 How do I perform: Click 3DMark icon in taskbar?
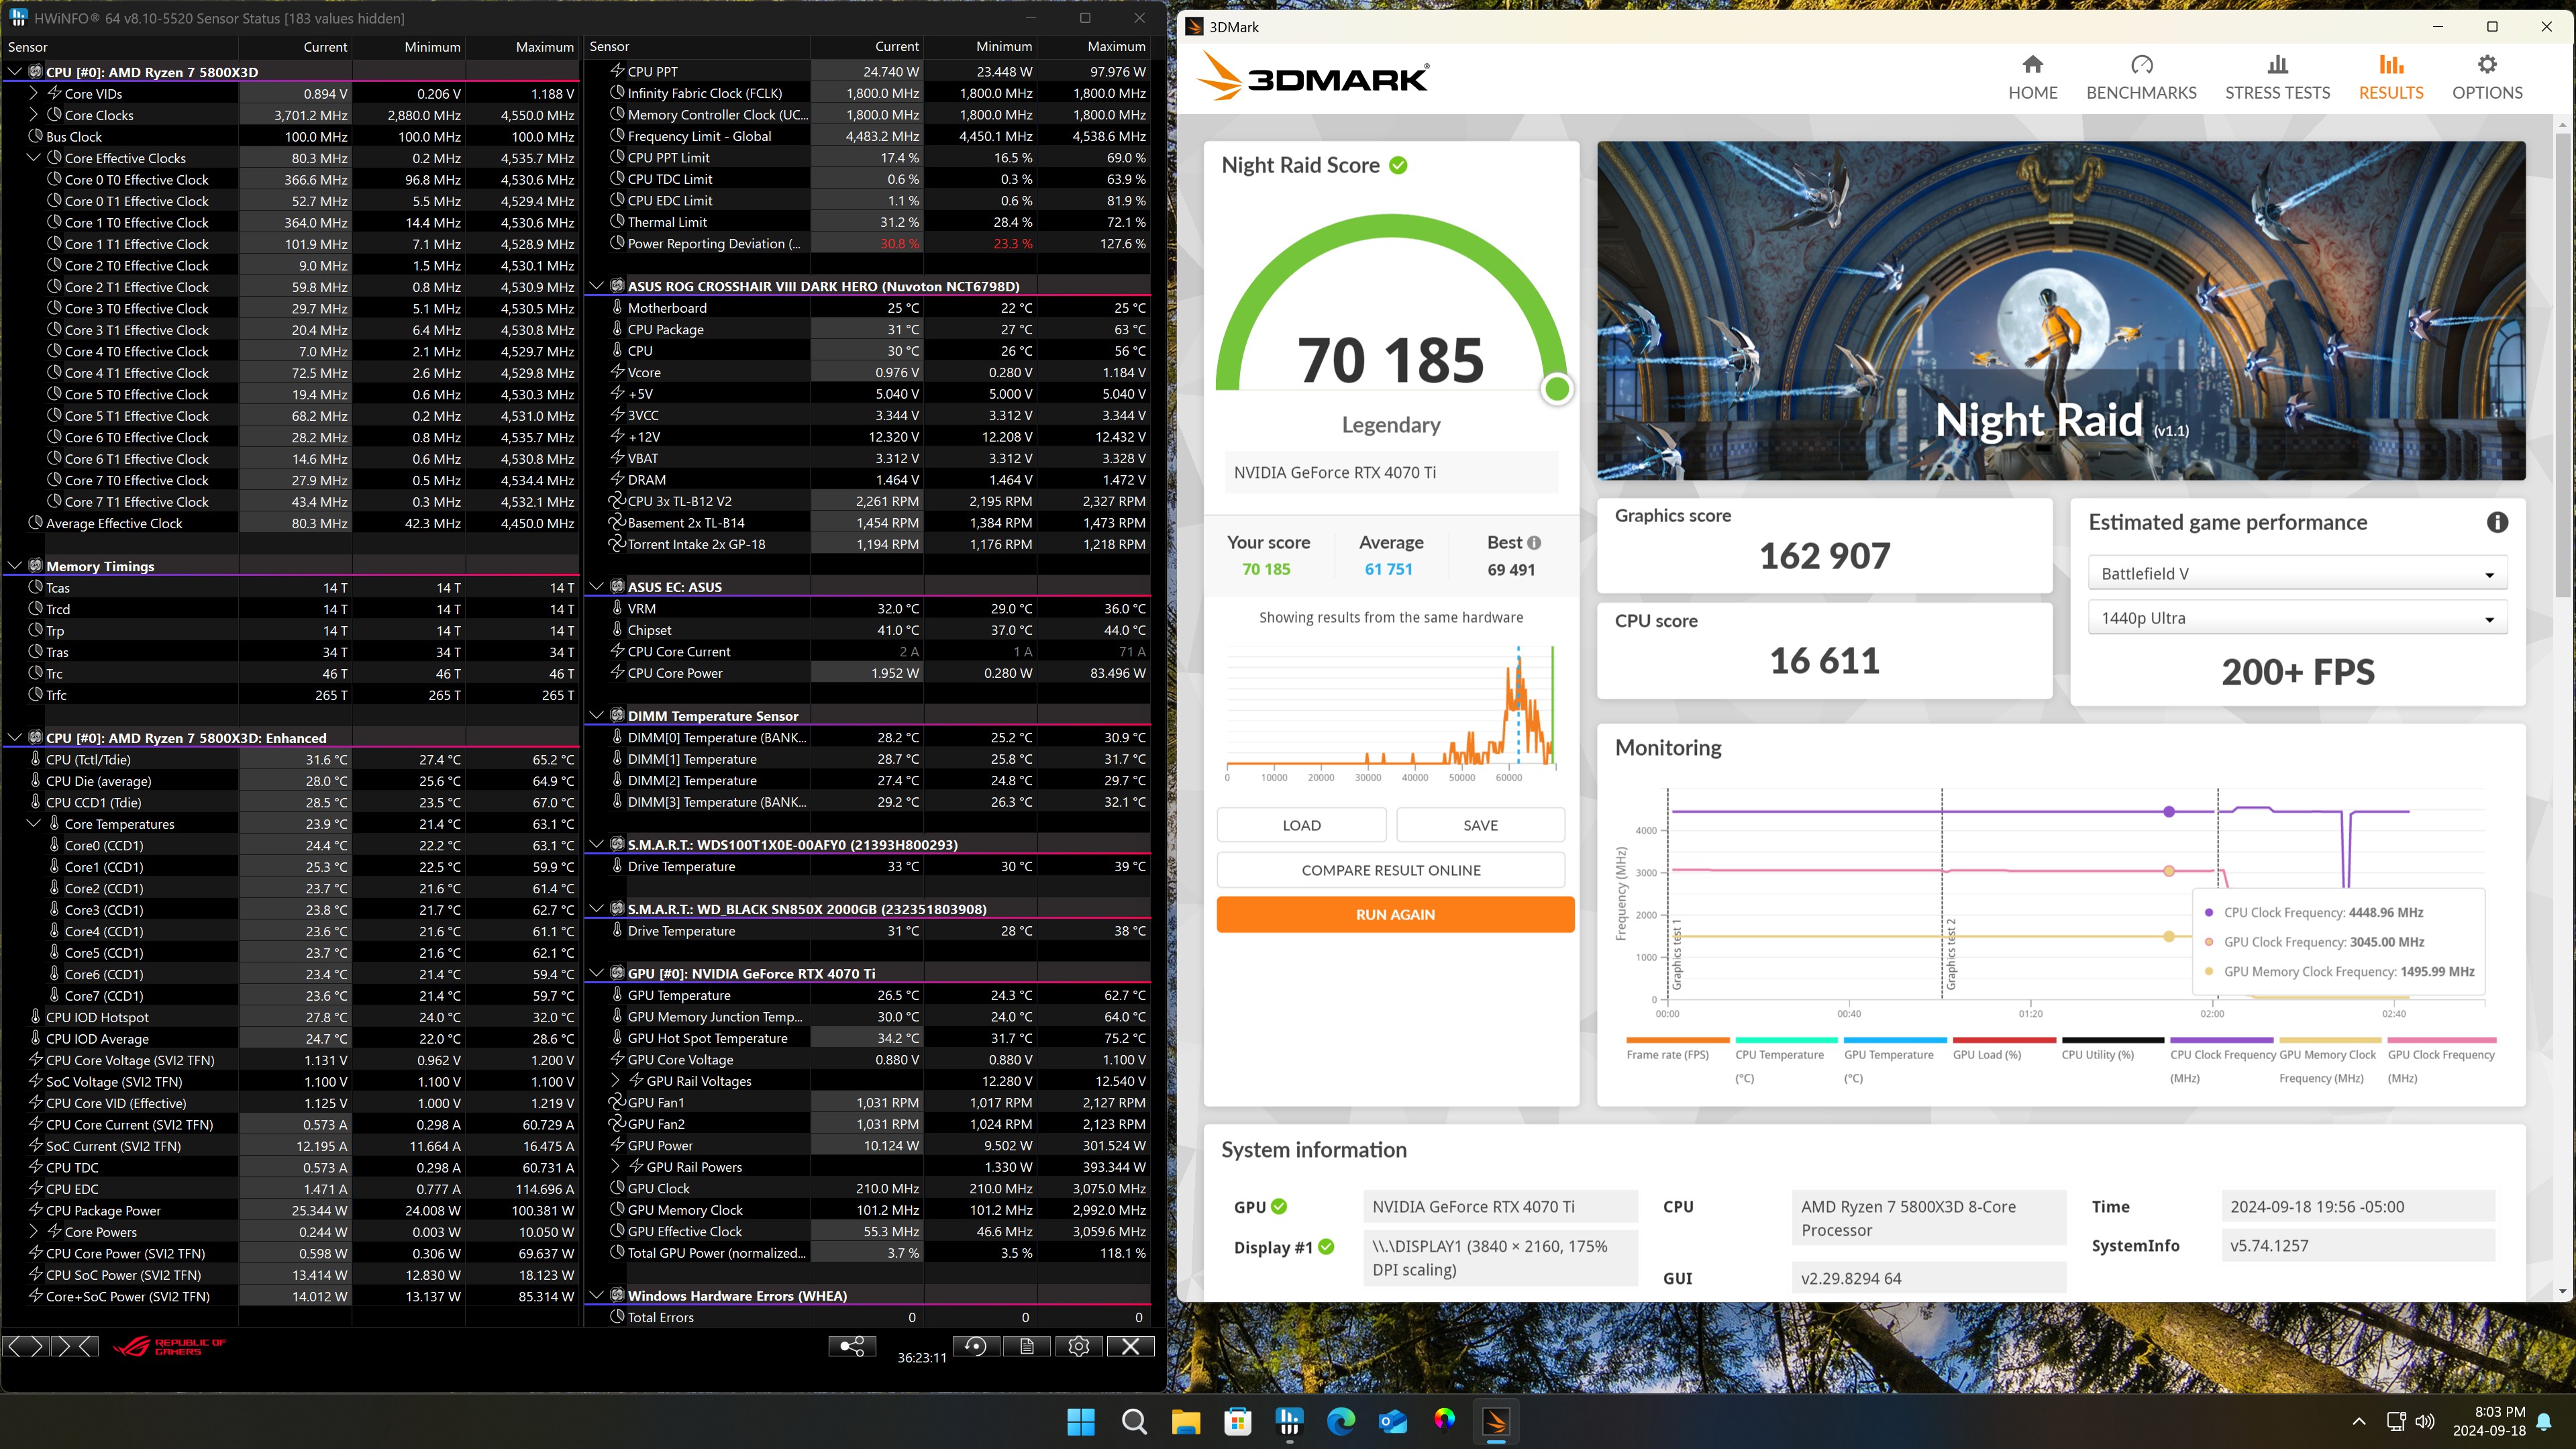tap(1497, 1421)
